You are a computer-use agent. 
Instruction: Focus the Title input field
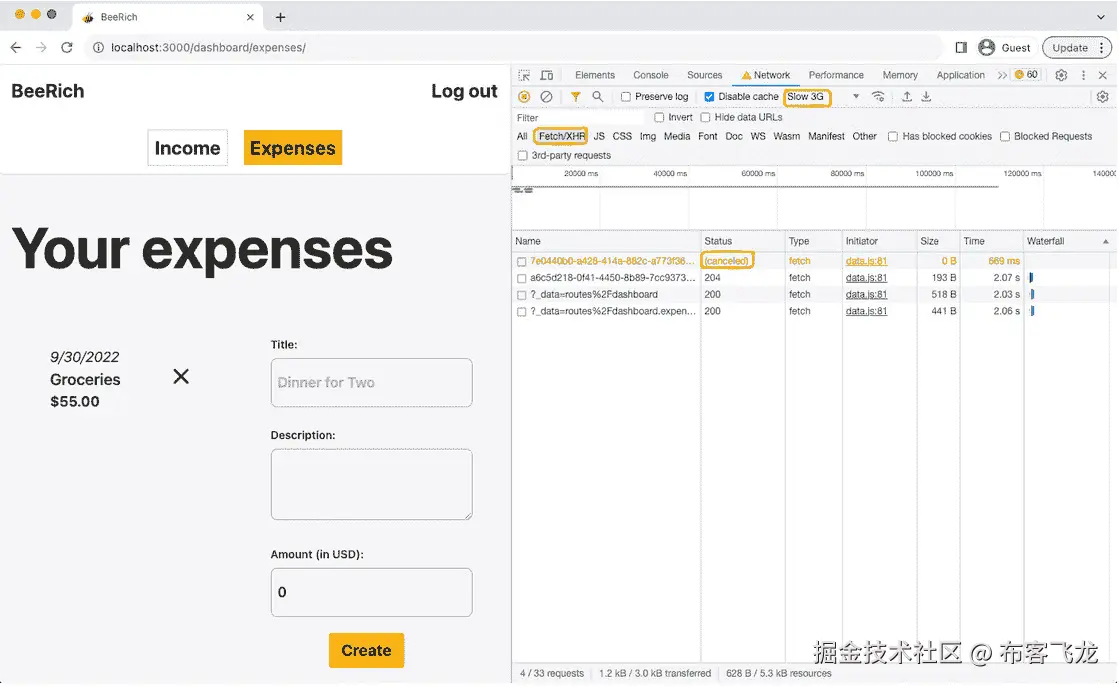[371, 383]
